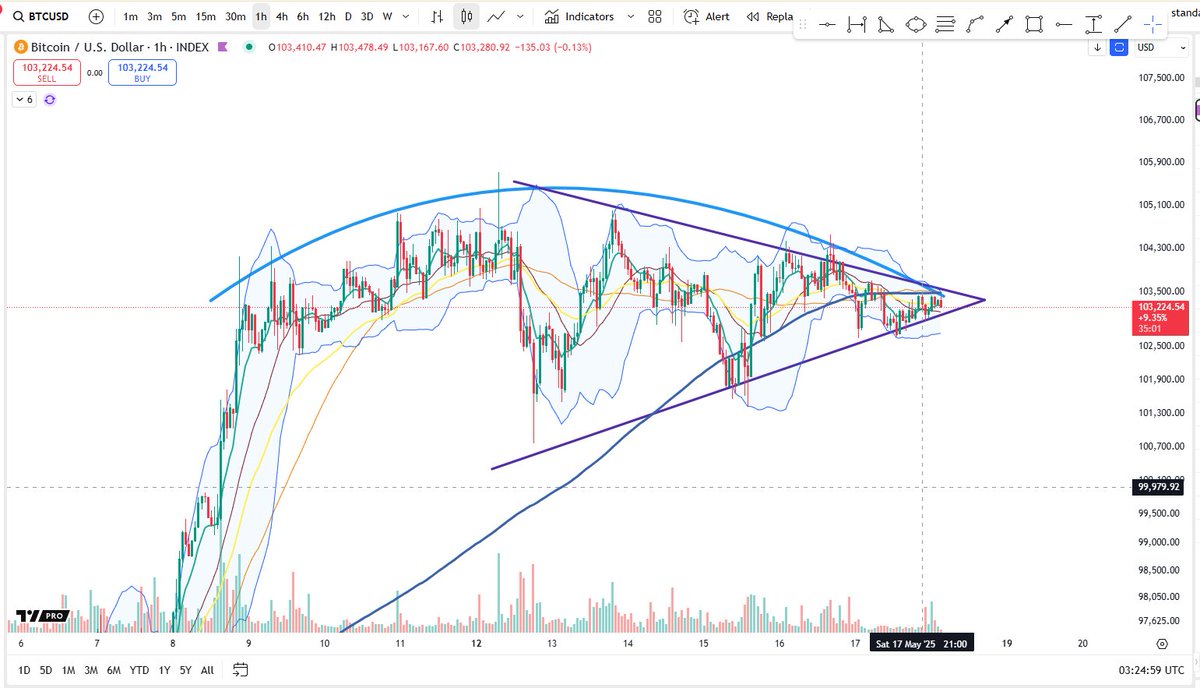Select the Line chart style icon

[x=496, y=17]
